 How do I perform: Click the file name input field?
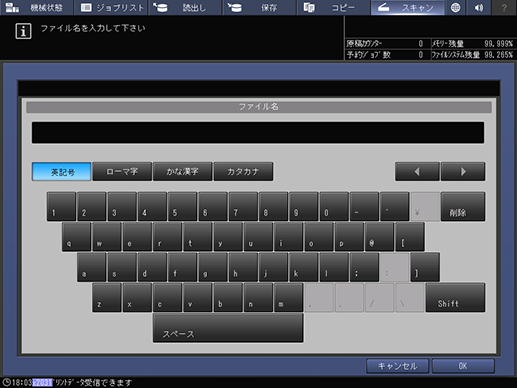point(258,133)
